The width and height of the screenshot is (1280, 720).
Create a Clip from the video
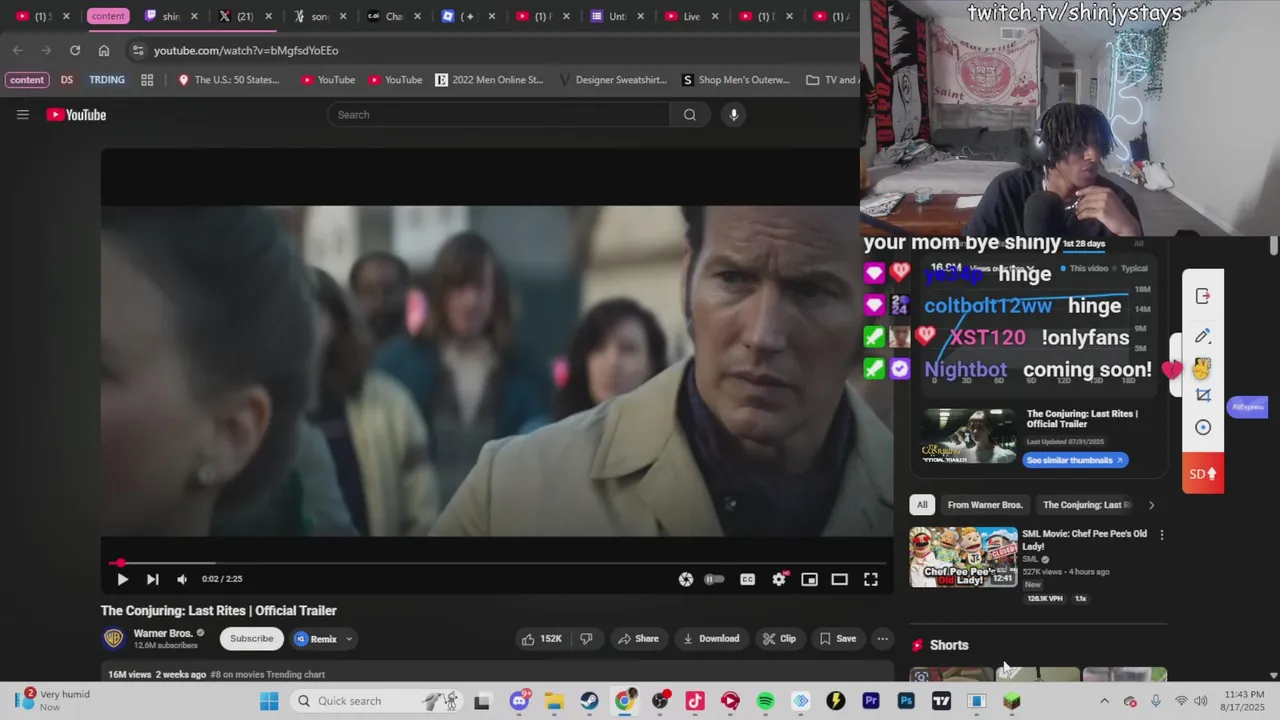coord(779,639)
